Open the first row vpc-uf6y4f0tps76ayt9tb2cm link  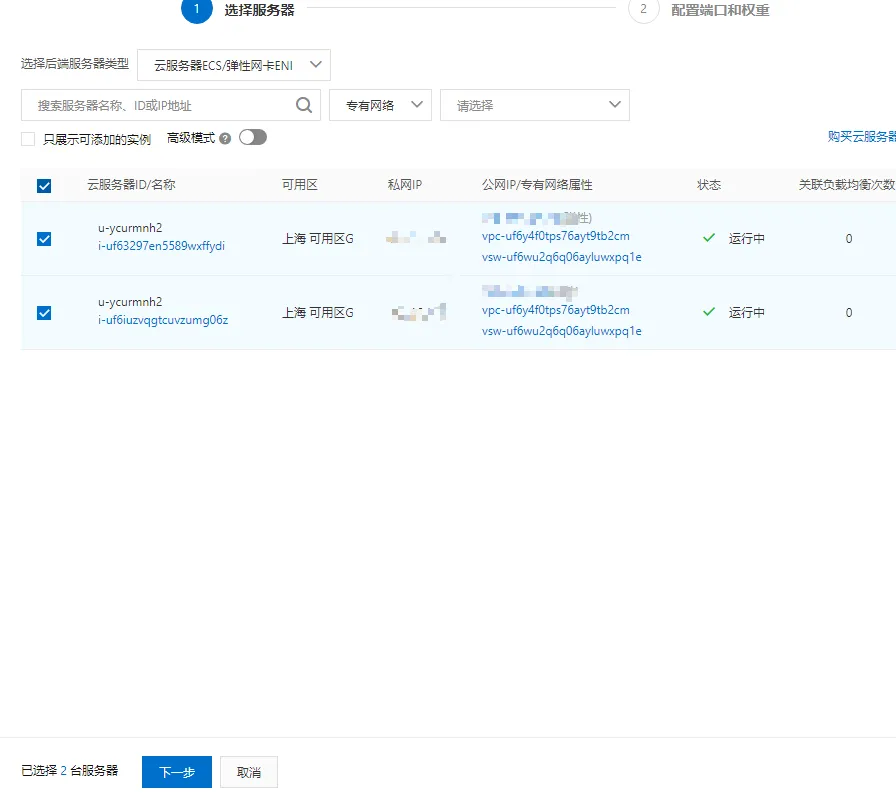(x=555, y=236)
